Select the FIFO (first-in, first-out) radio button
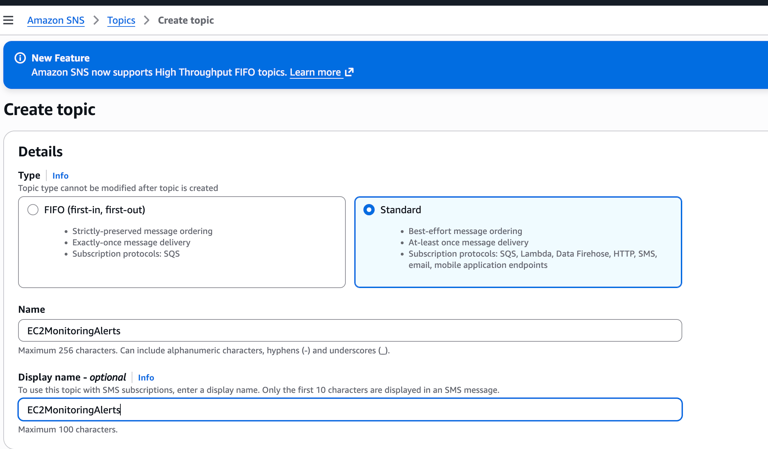The image size is (768, 449). coord(33,210)
